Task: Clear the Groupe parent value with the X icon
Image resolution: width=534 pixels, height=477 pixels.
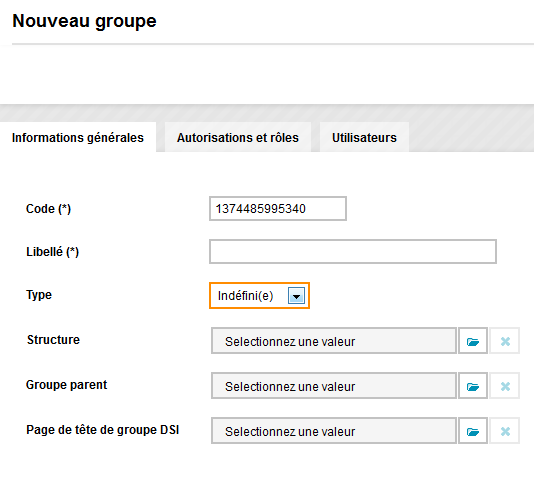Action: [x=505, y=386]
